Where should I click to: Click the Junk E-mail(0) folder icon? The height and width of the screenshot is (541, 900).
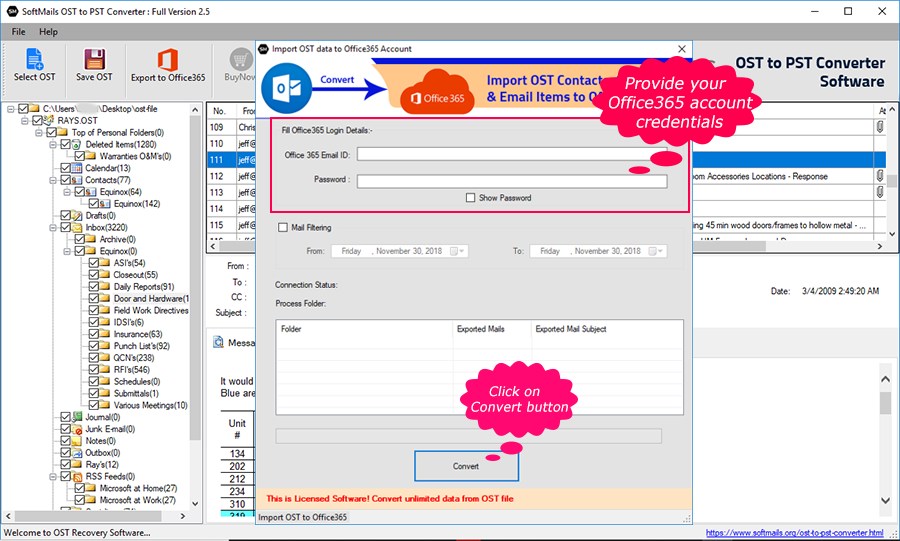point(77,429)
